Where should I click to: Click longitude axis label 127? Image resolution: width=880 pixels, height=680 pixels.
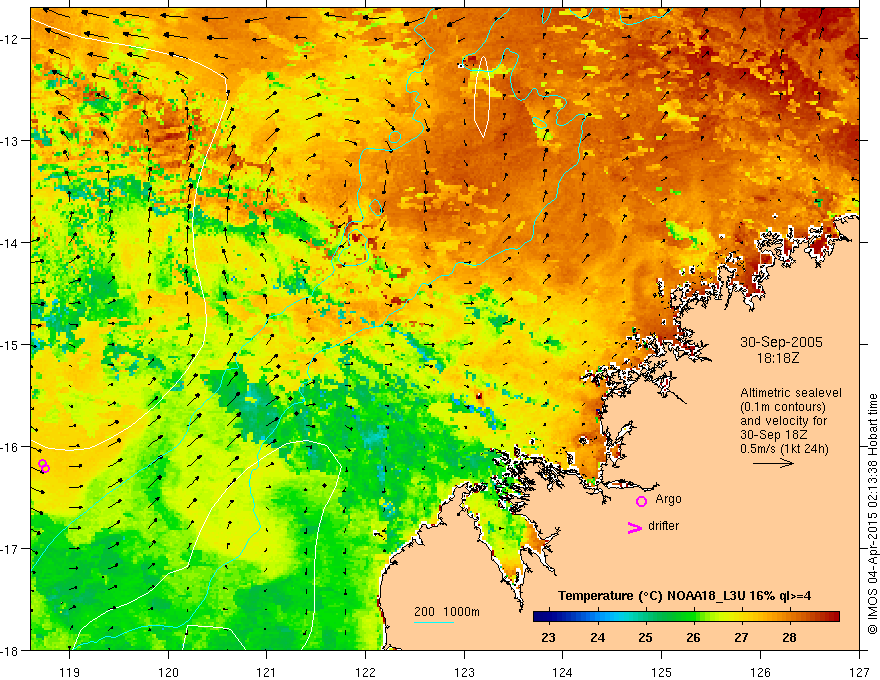click(859, 672)
